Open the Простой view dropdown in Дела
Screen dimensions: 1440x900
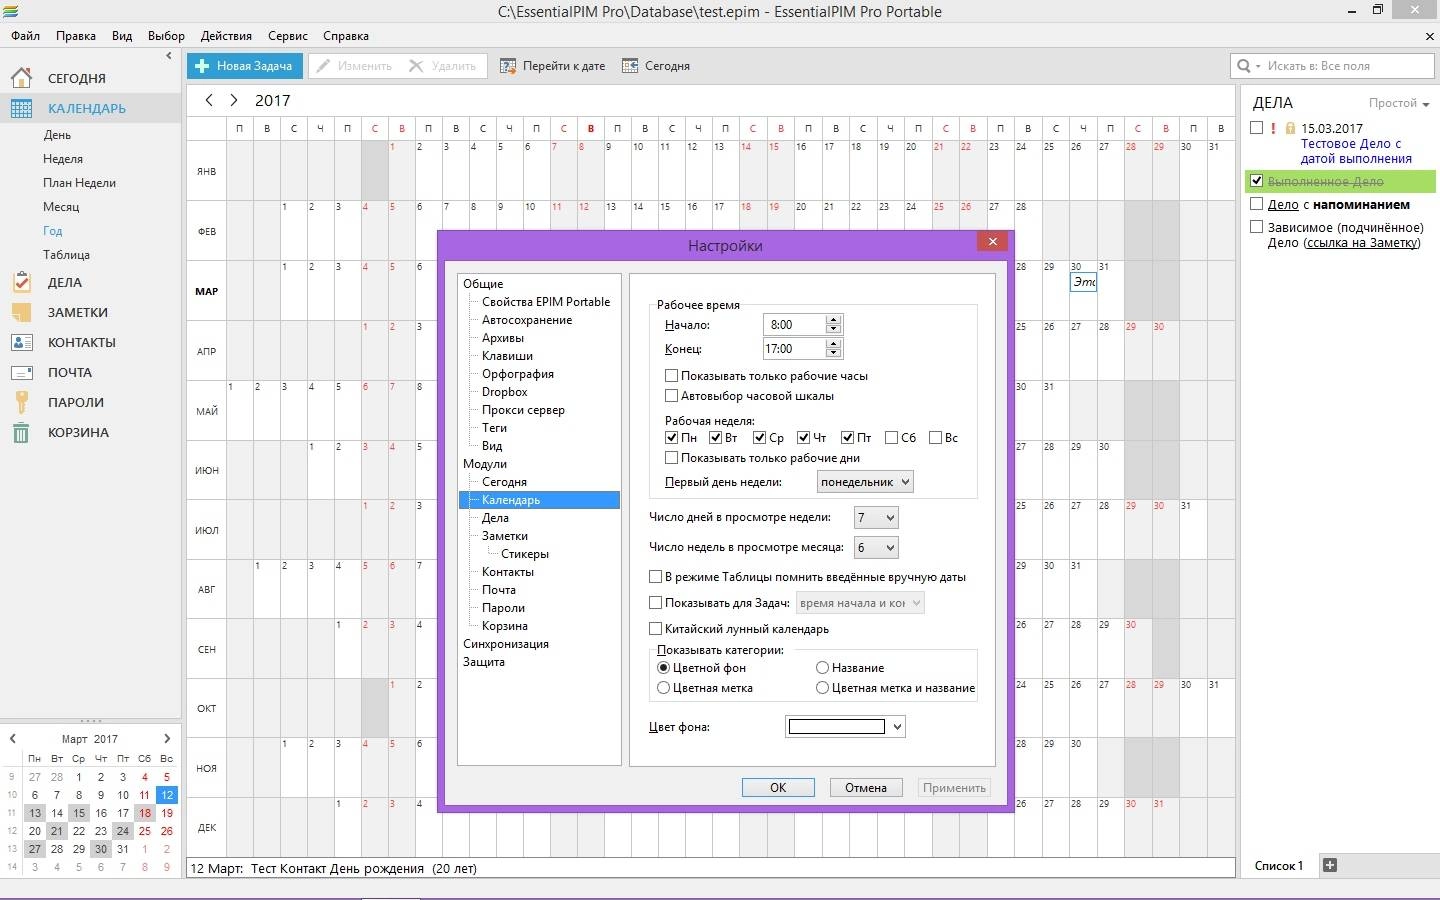[x=1399, y=103]
